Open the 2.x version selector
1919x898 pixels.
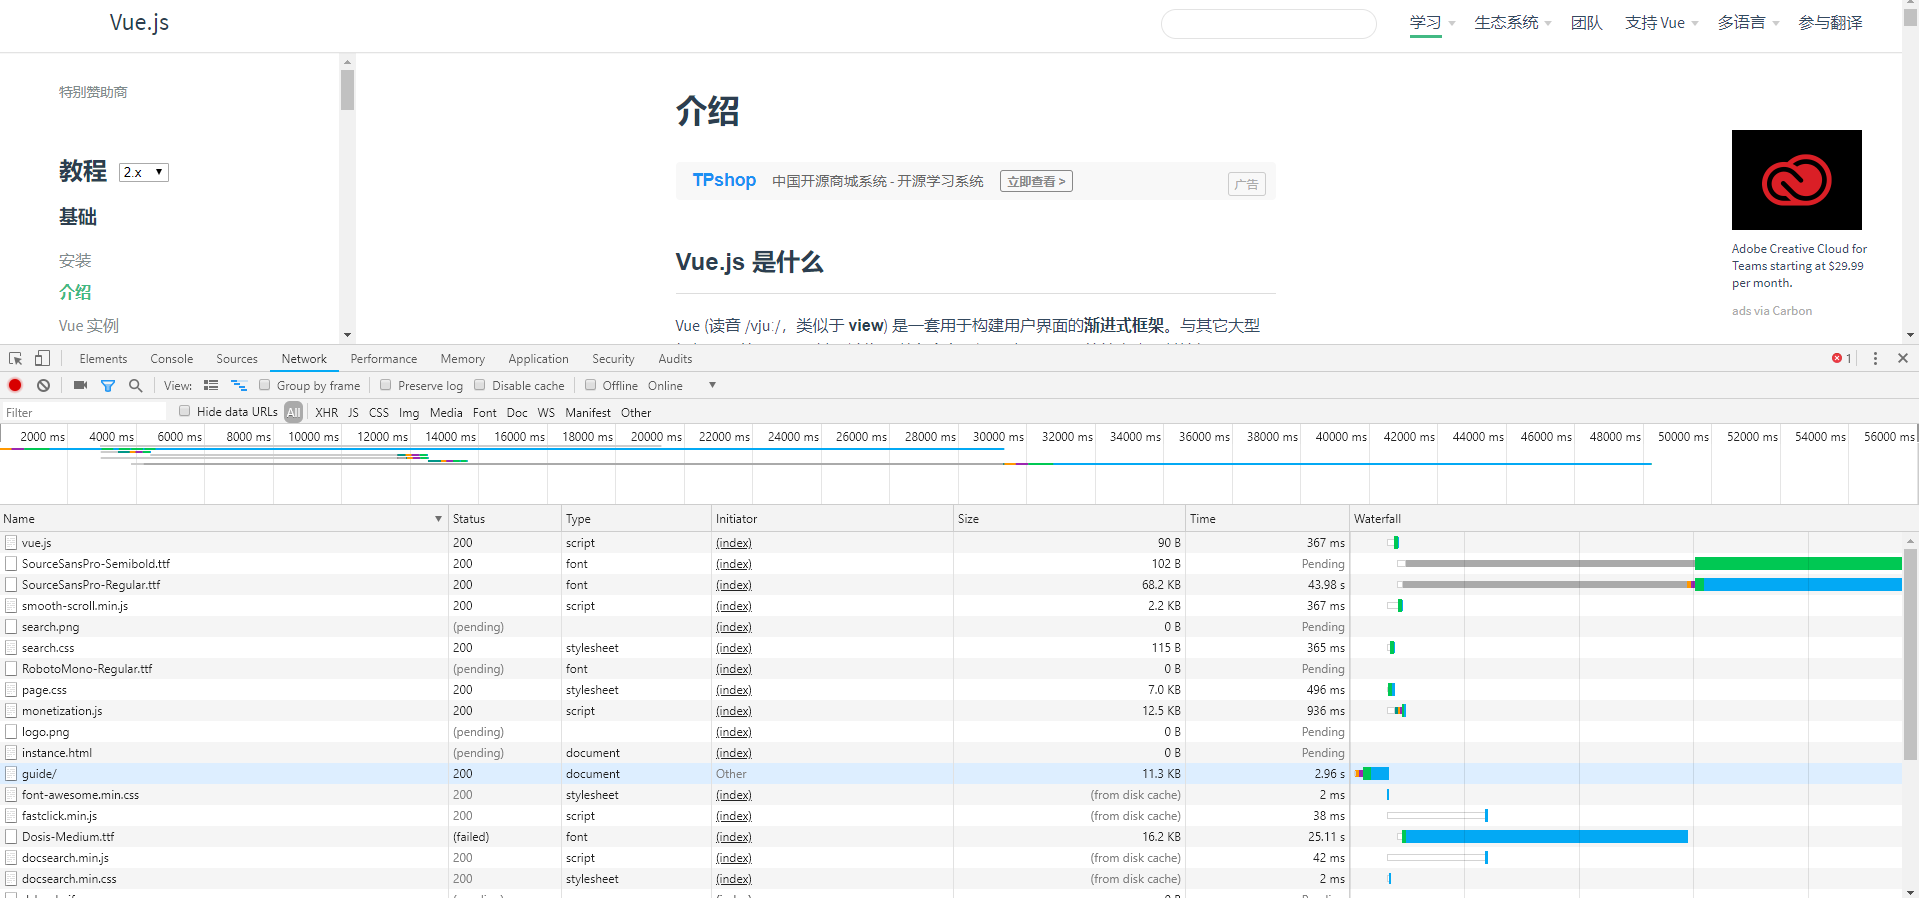[144, 172]
